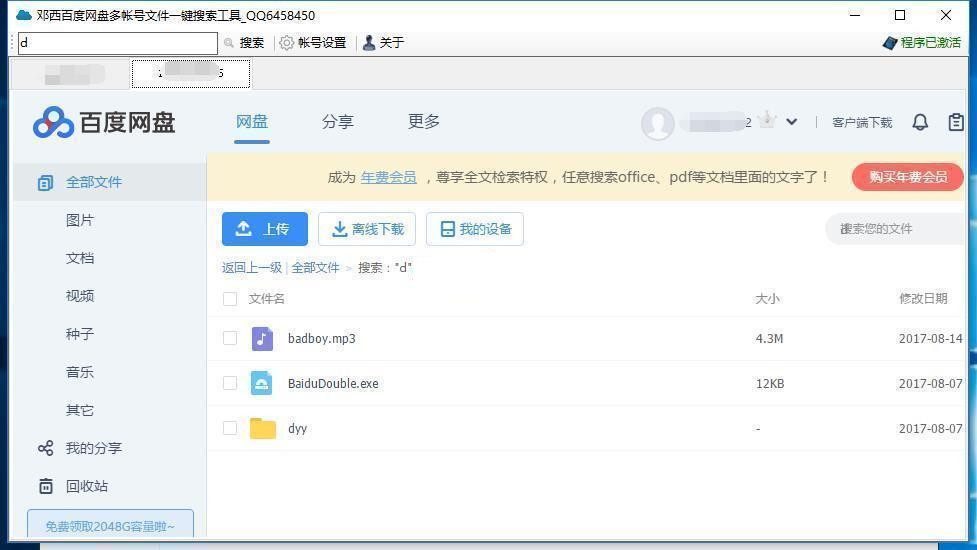Click the cloud app icon in the title bar
Image resolution: width=977 pixels, height=550 pixels.
point(24,15)
